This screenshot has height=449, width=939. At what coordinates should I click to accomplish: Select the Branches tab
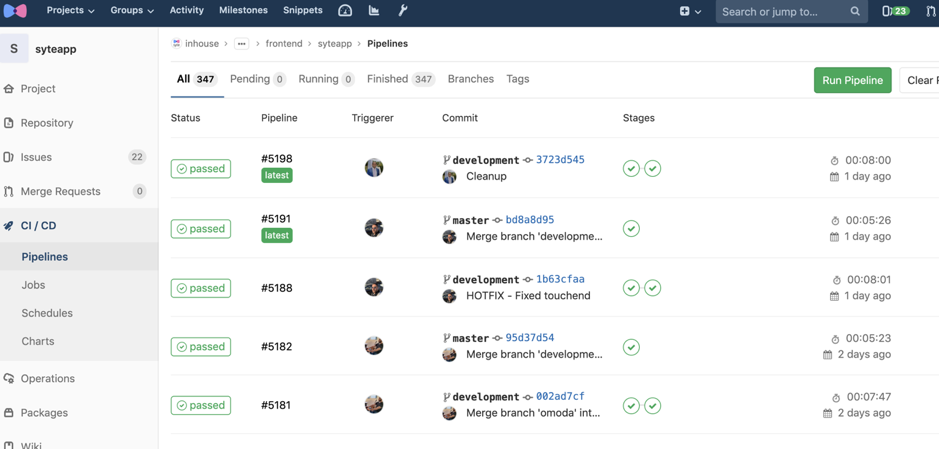click(470, 79)
